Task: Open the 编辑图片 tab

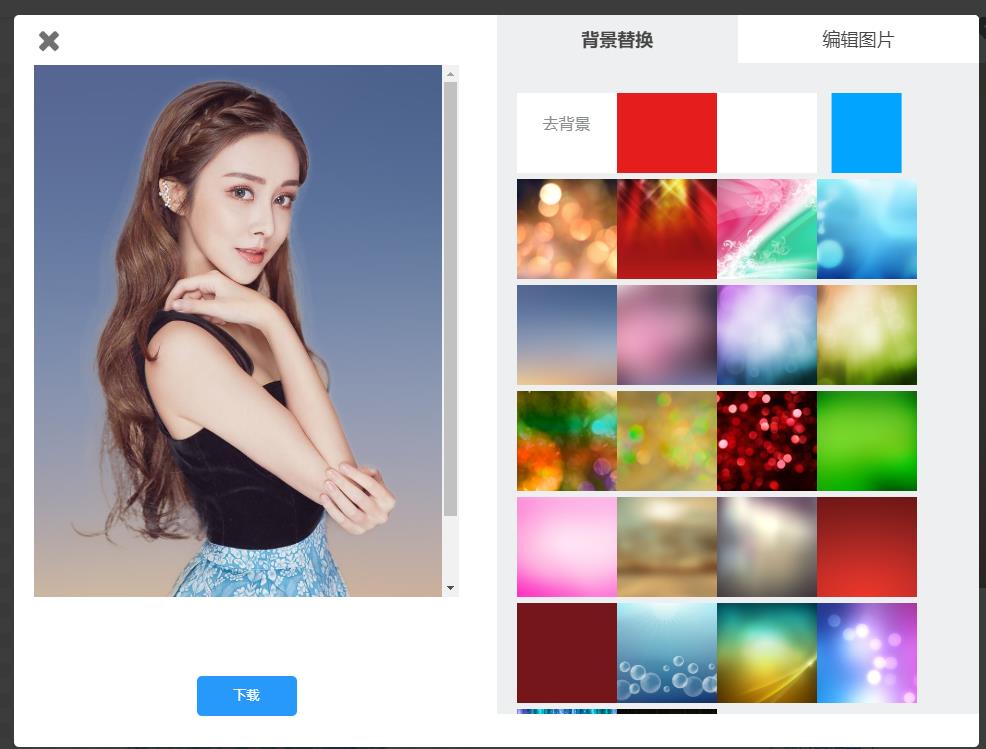Action: [x=858, y=40]
